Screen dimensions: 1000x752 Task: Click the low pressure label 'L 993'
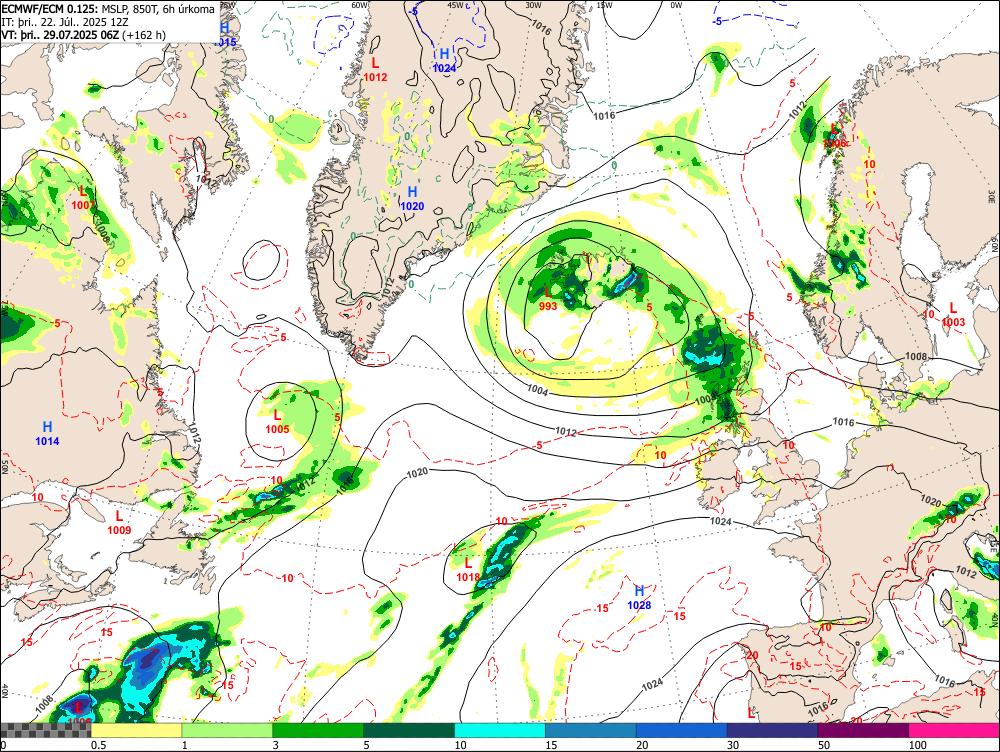(x=548, y=299)
